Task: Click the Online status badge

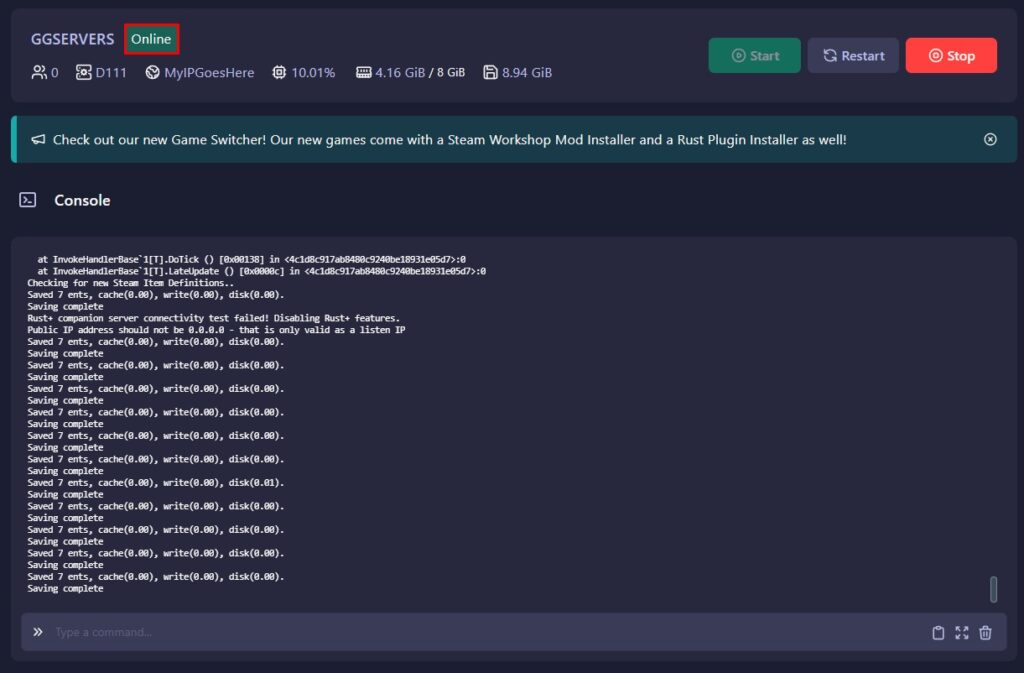Action: [151, 39]
